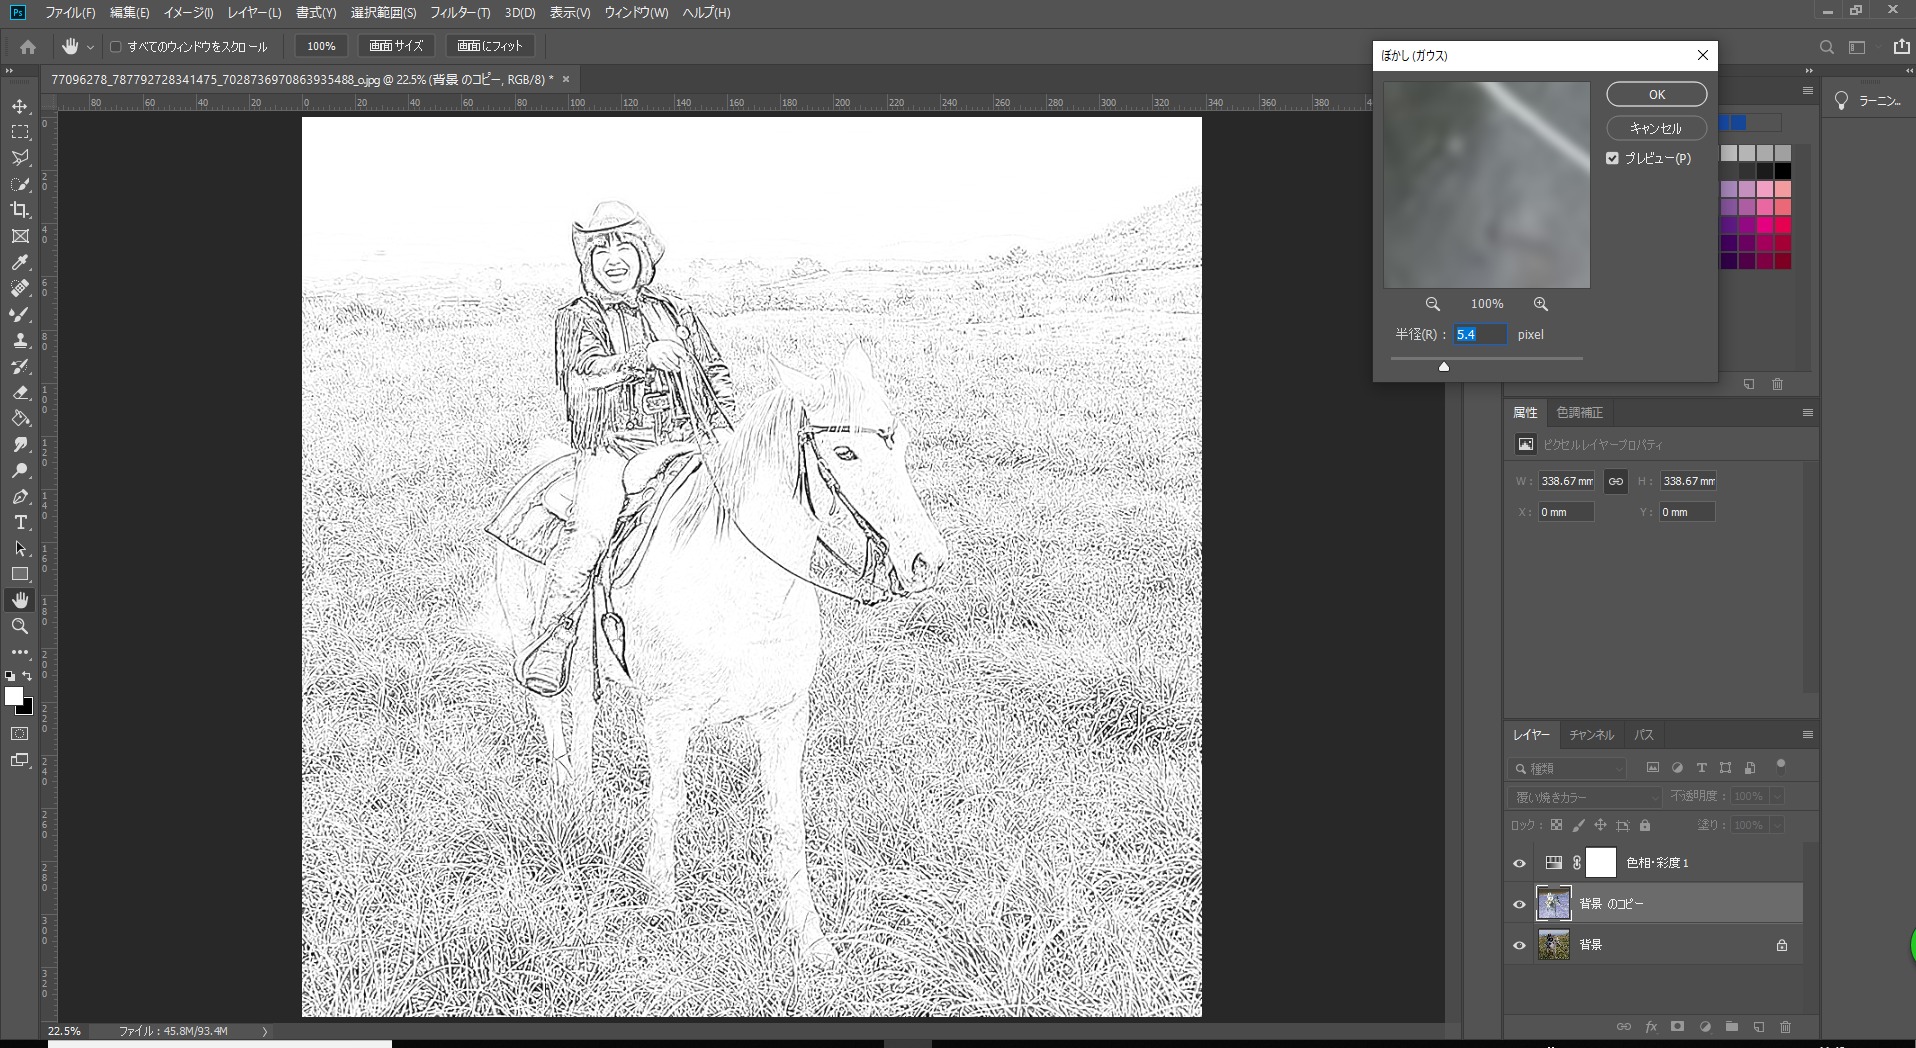Click the blur radius slider handle
1916x1048 pixels.
point(1443,367)
